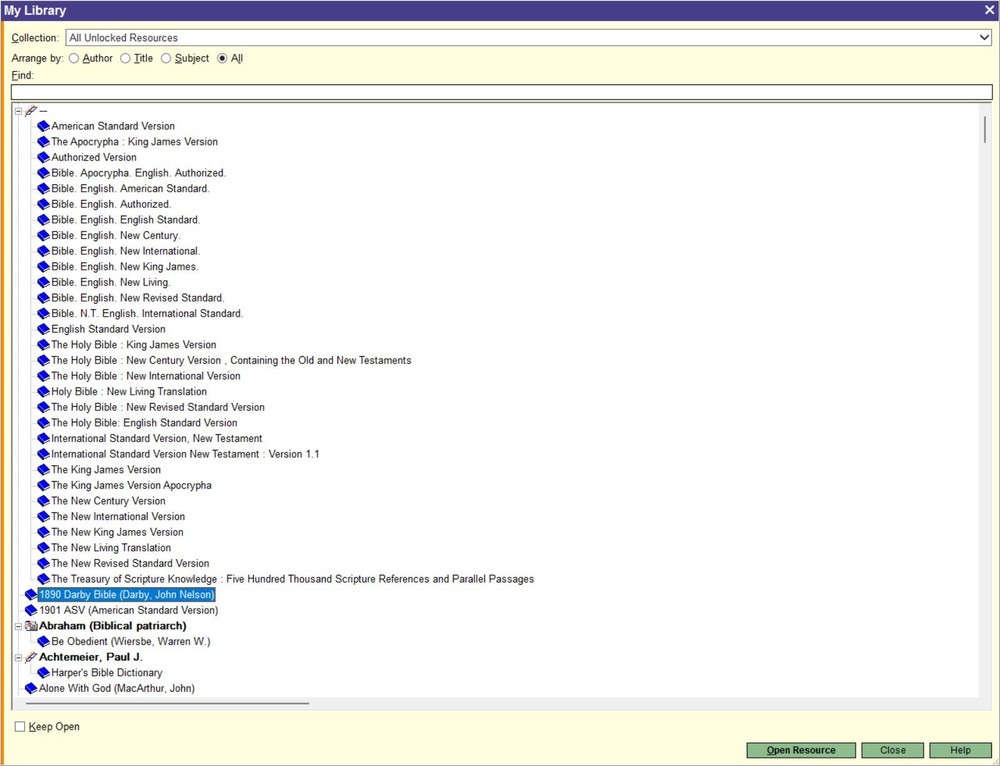Screen dimensions: 1000x766
Task: Collapse the Achtemeier, Paul J. node
Action: (18, 657)
